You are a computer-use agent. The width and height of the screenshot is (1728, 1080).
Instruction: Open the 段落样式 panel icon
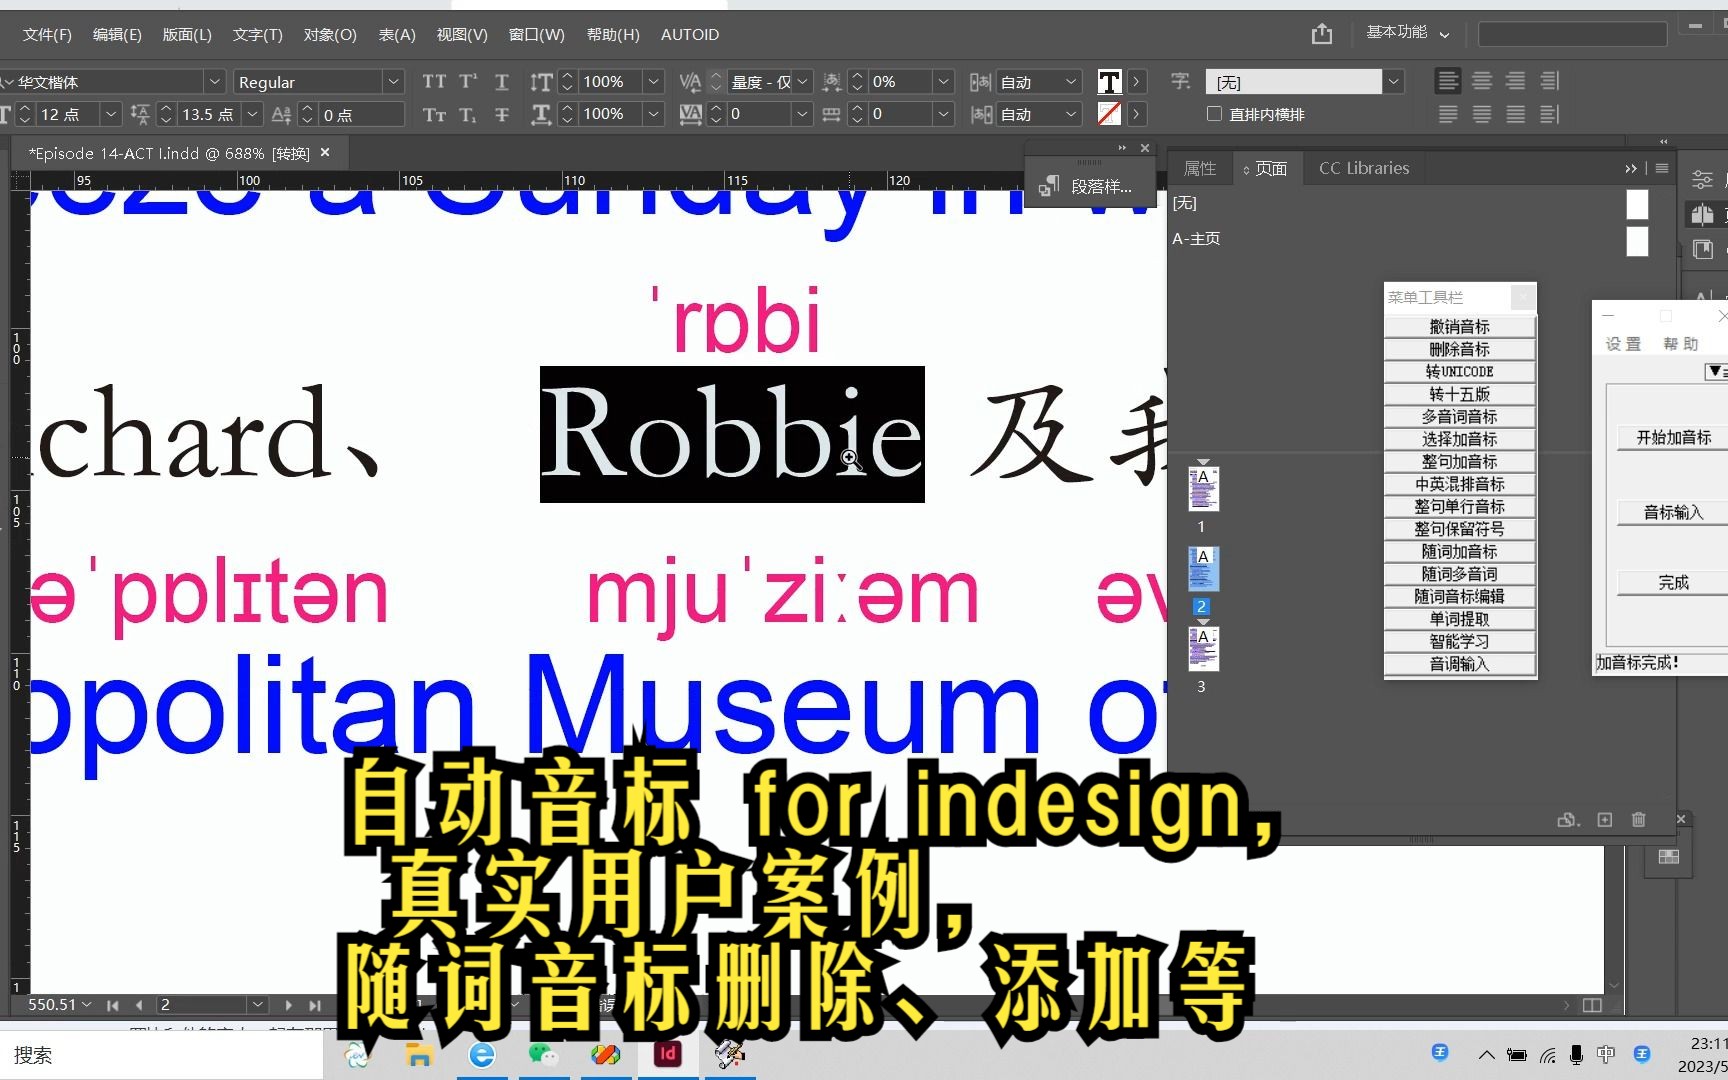1051,186
